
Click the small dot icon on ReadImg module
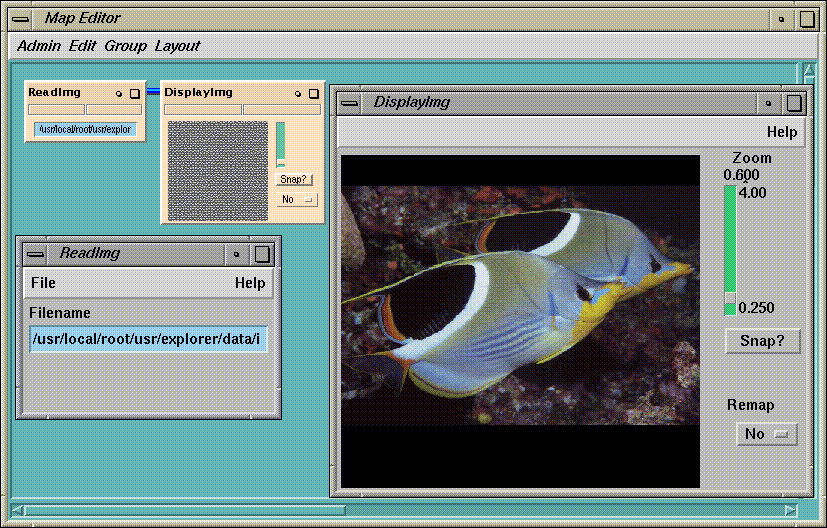click(118, 93)
